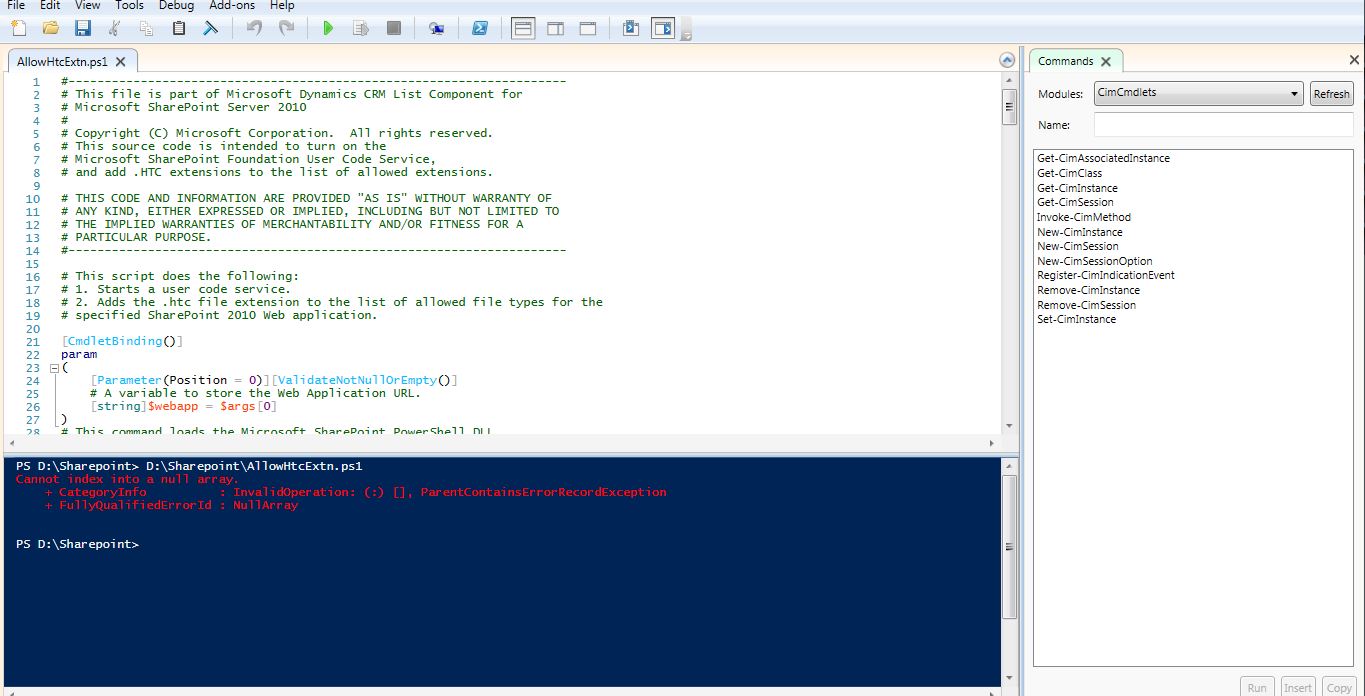Viewport: 1365px width, 696px height.
Task: Select Remove-CimInstance in command list
Action: 1088,290
